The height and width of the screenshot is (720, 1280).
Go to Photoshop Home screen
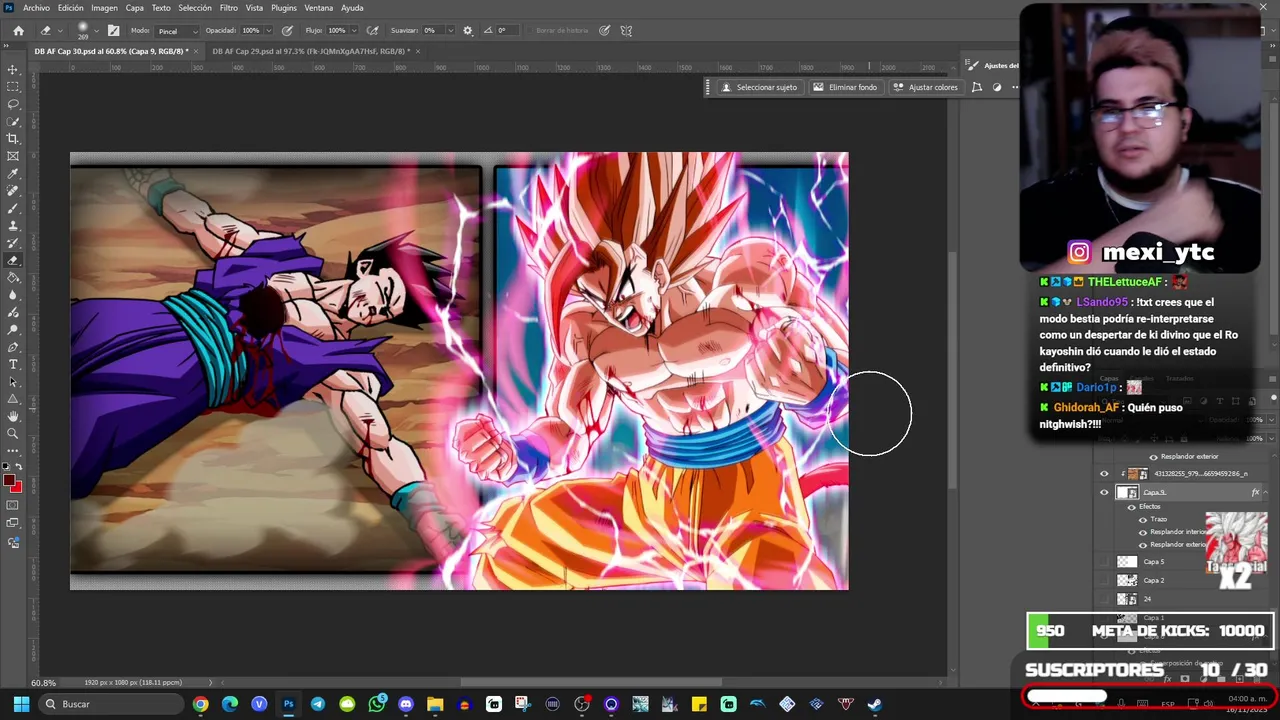point(18,31)
